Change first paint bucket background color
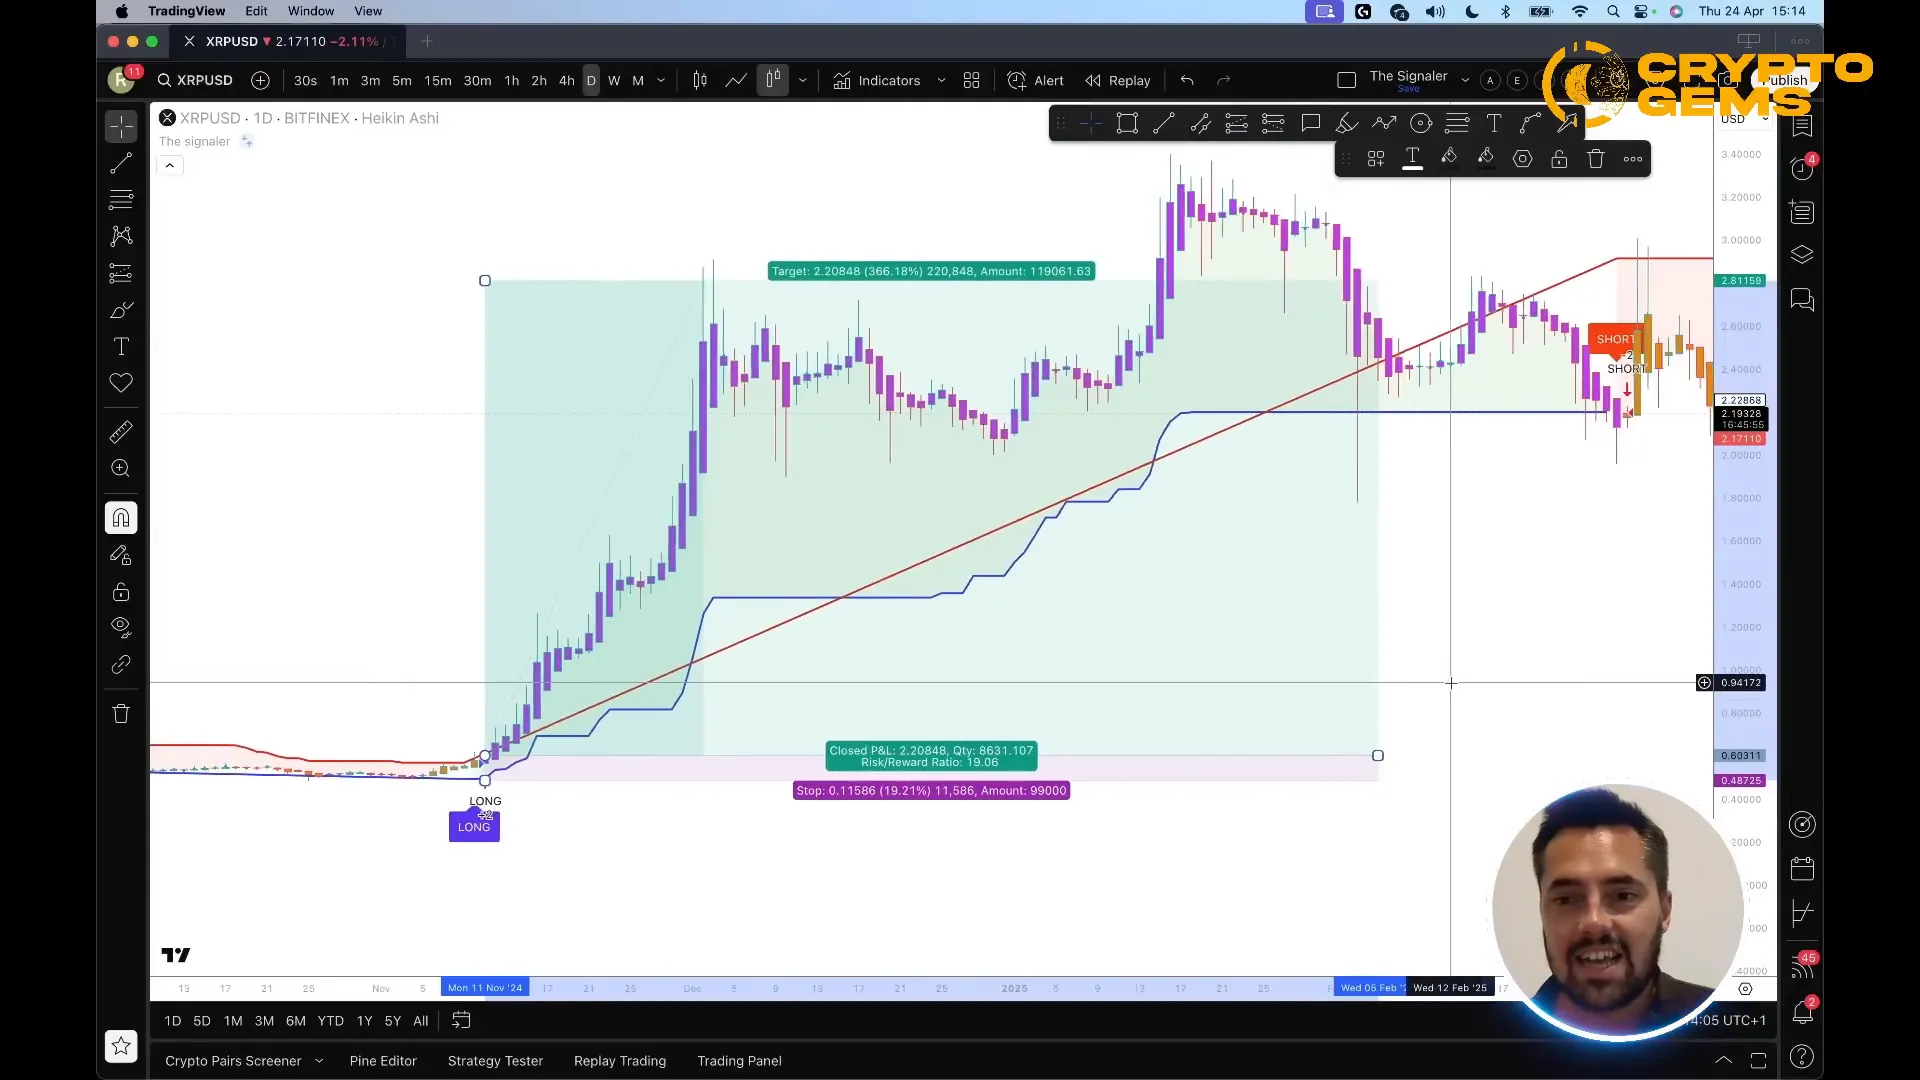1920x1080 pixels. coord(1449,159)
